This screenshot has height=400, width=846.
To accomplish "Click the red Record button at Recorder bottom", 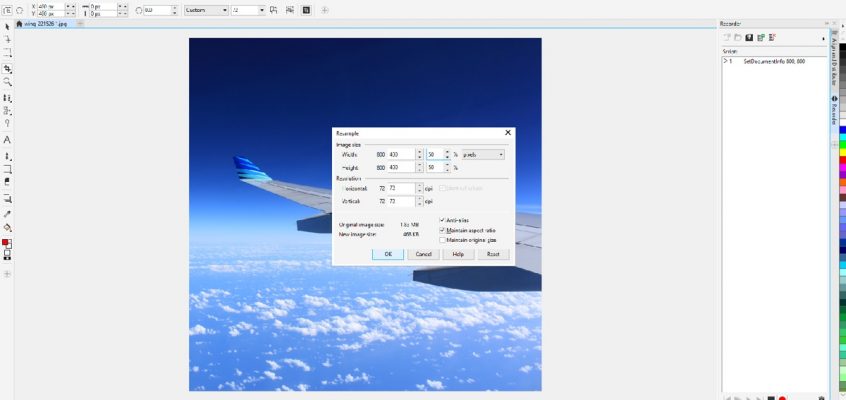I will (782, 398).
